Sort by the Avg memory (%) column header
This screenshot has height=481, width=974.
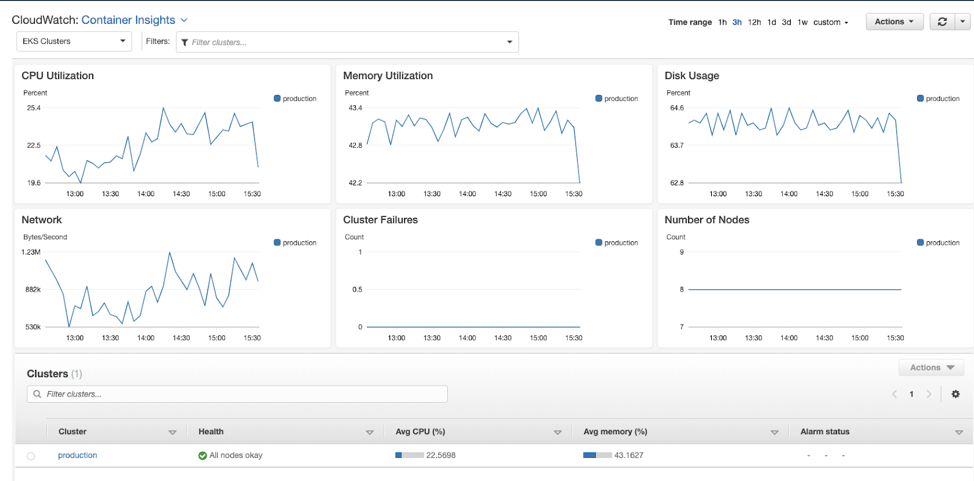point(616,431)
